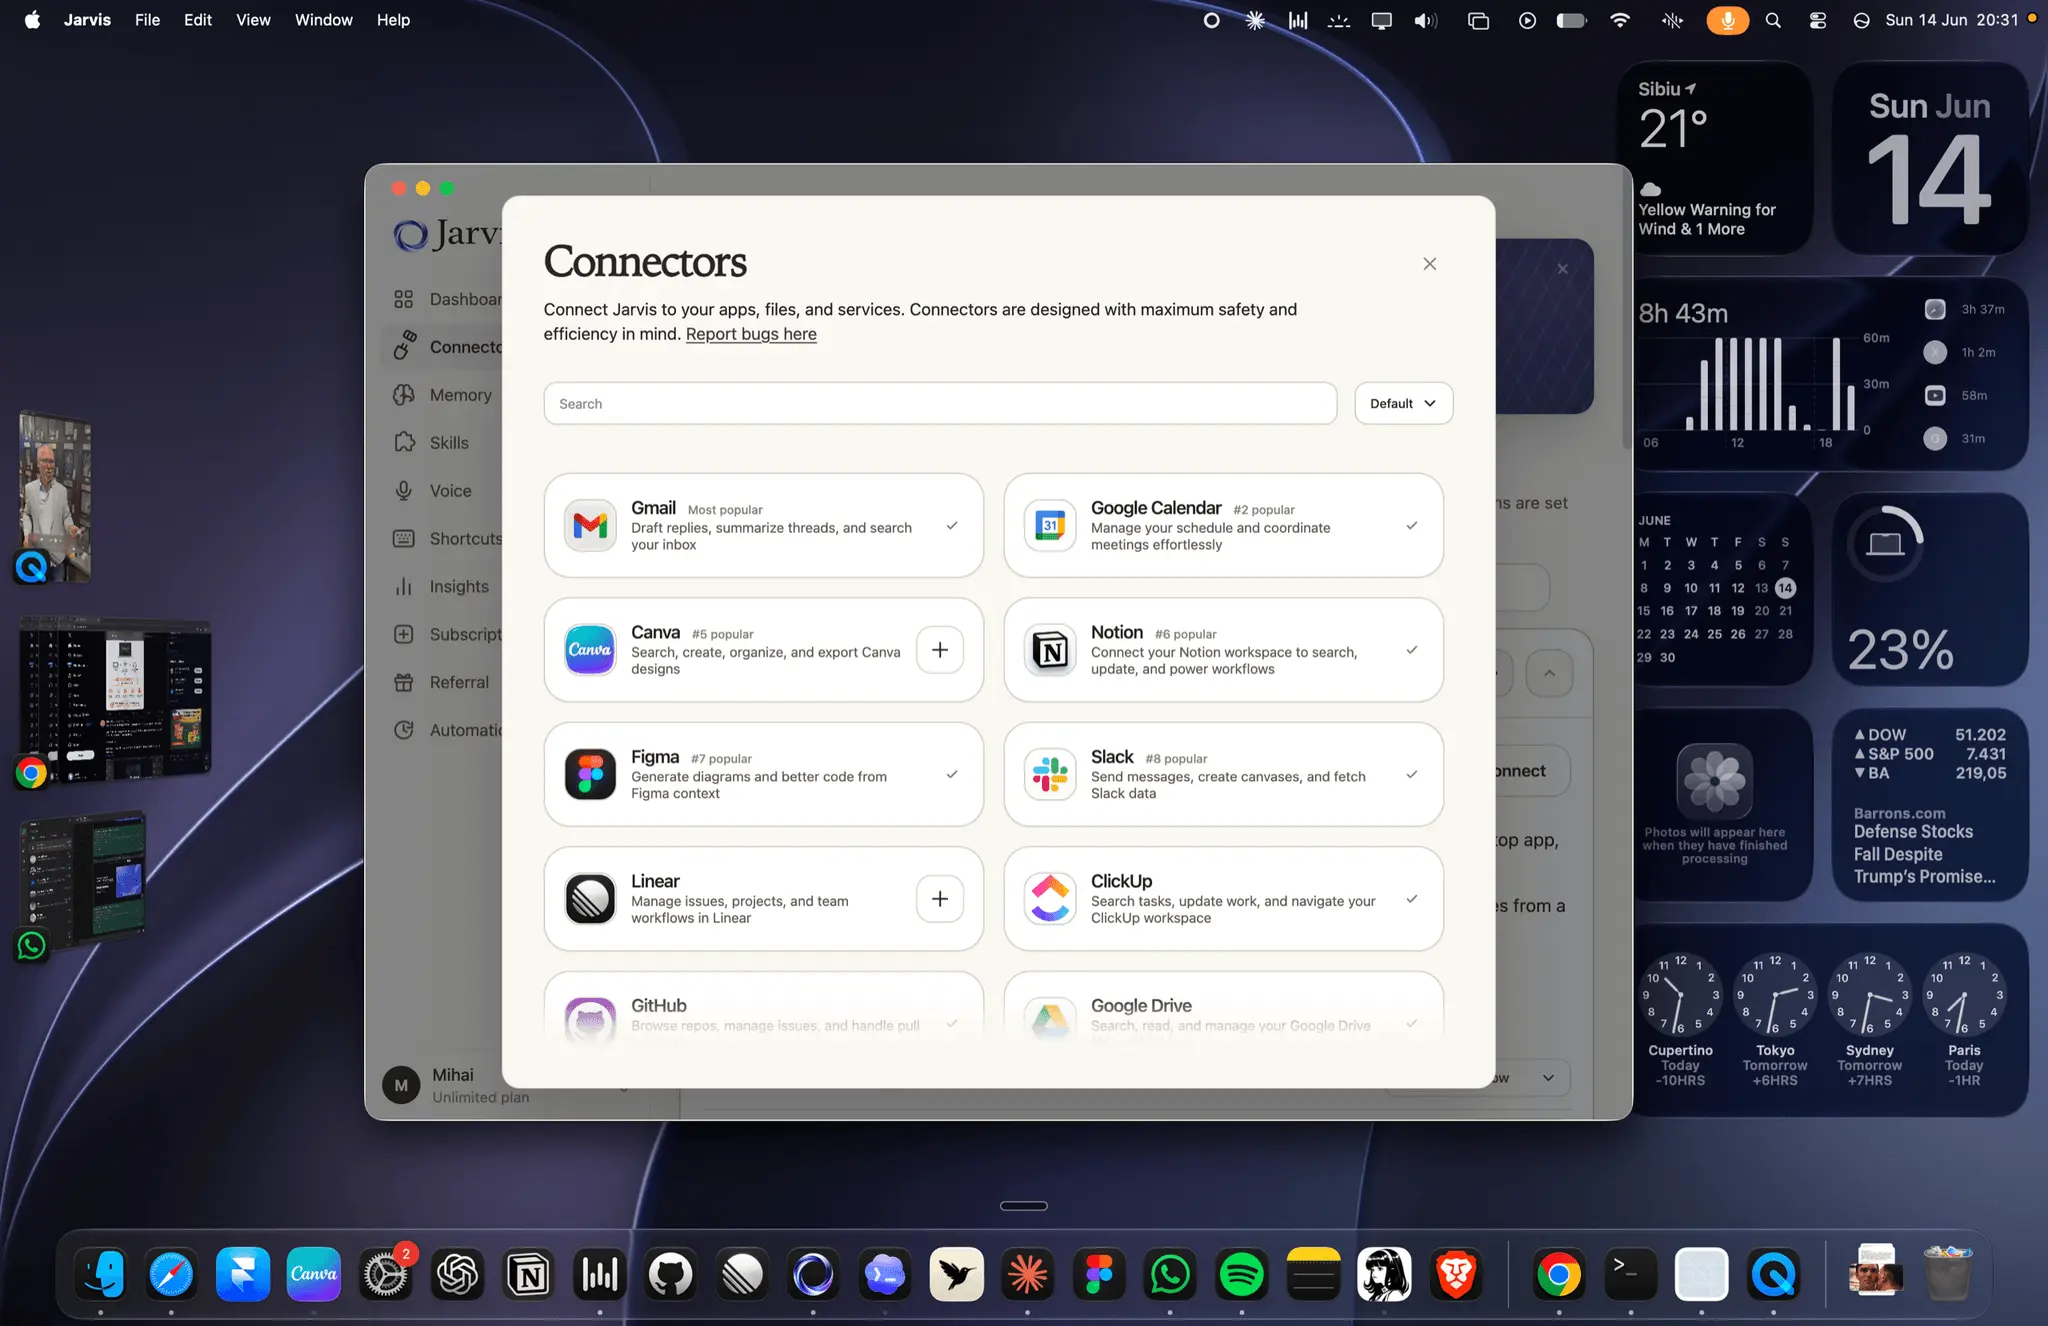Image resolution: width=2048 pixels, height=1326 pixels.
Task: Open the Edit menu
Action: pyautogui.click(x=198, y=20)
